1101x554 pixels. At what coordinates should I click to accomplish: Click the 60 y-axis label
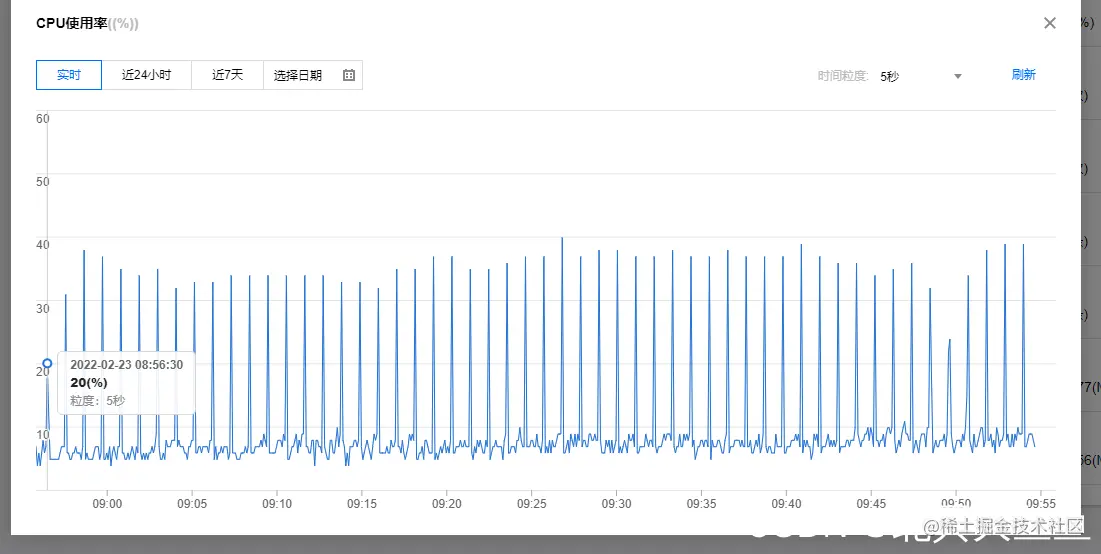(x=43, y=119)
